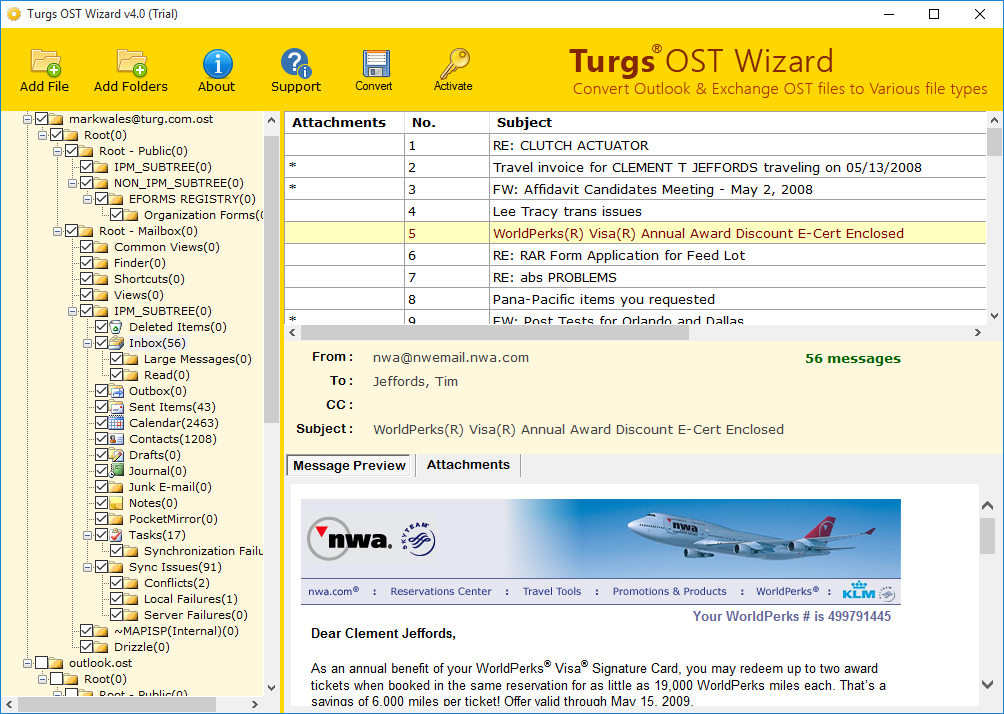Select email 'Lee Tracy trans issues'

pyautogui.click(x=635, y=211)
